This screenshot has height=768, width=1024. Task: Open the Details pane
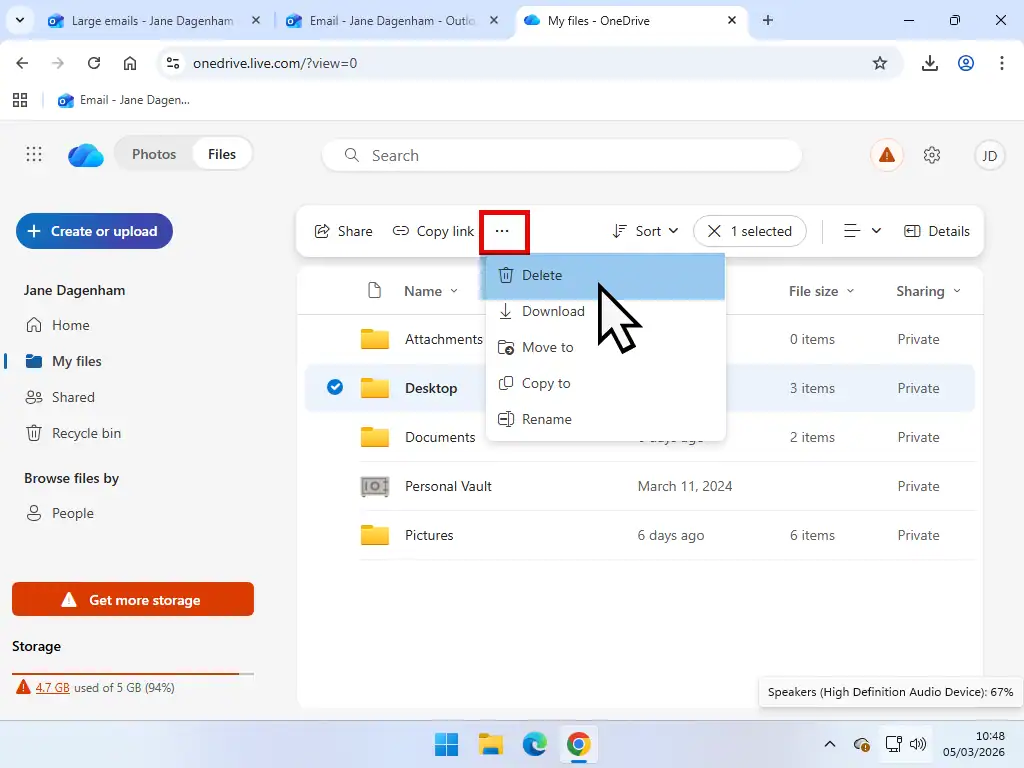point(937,231)
